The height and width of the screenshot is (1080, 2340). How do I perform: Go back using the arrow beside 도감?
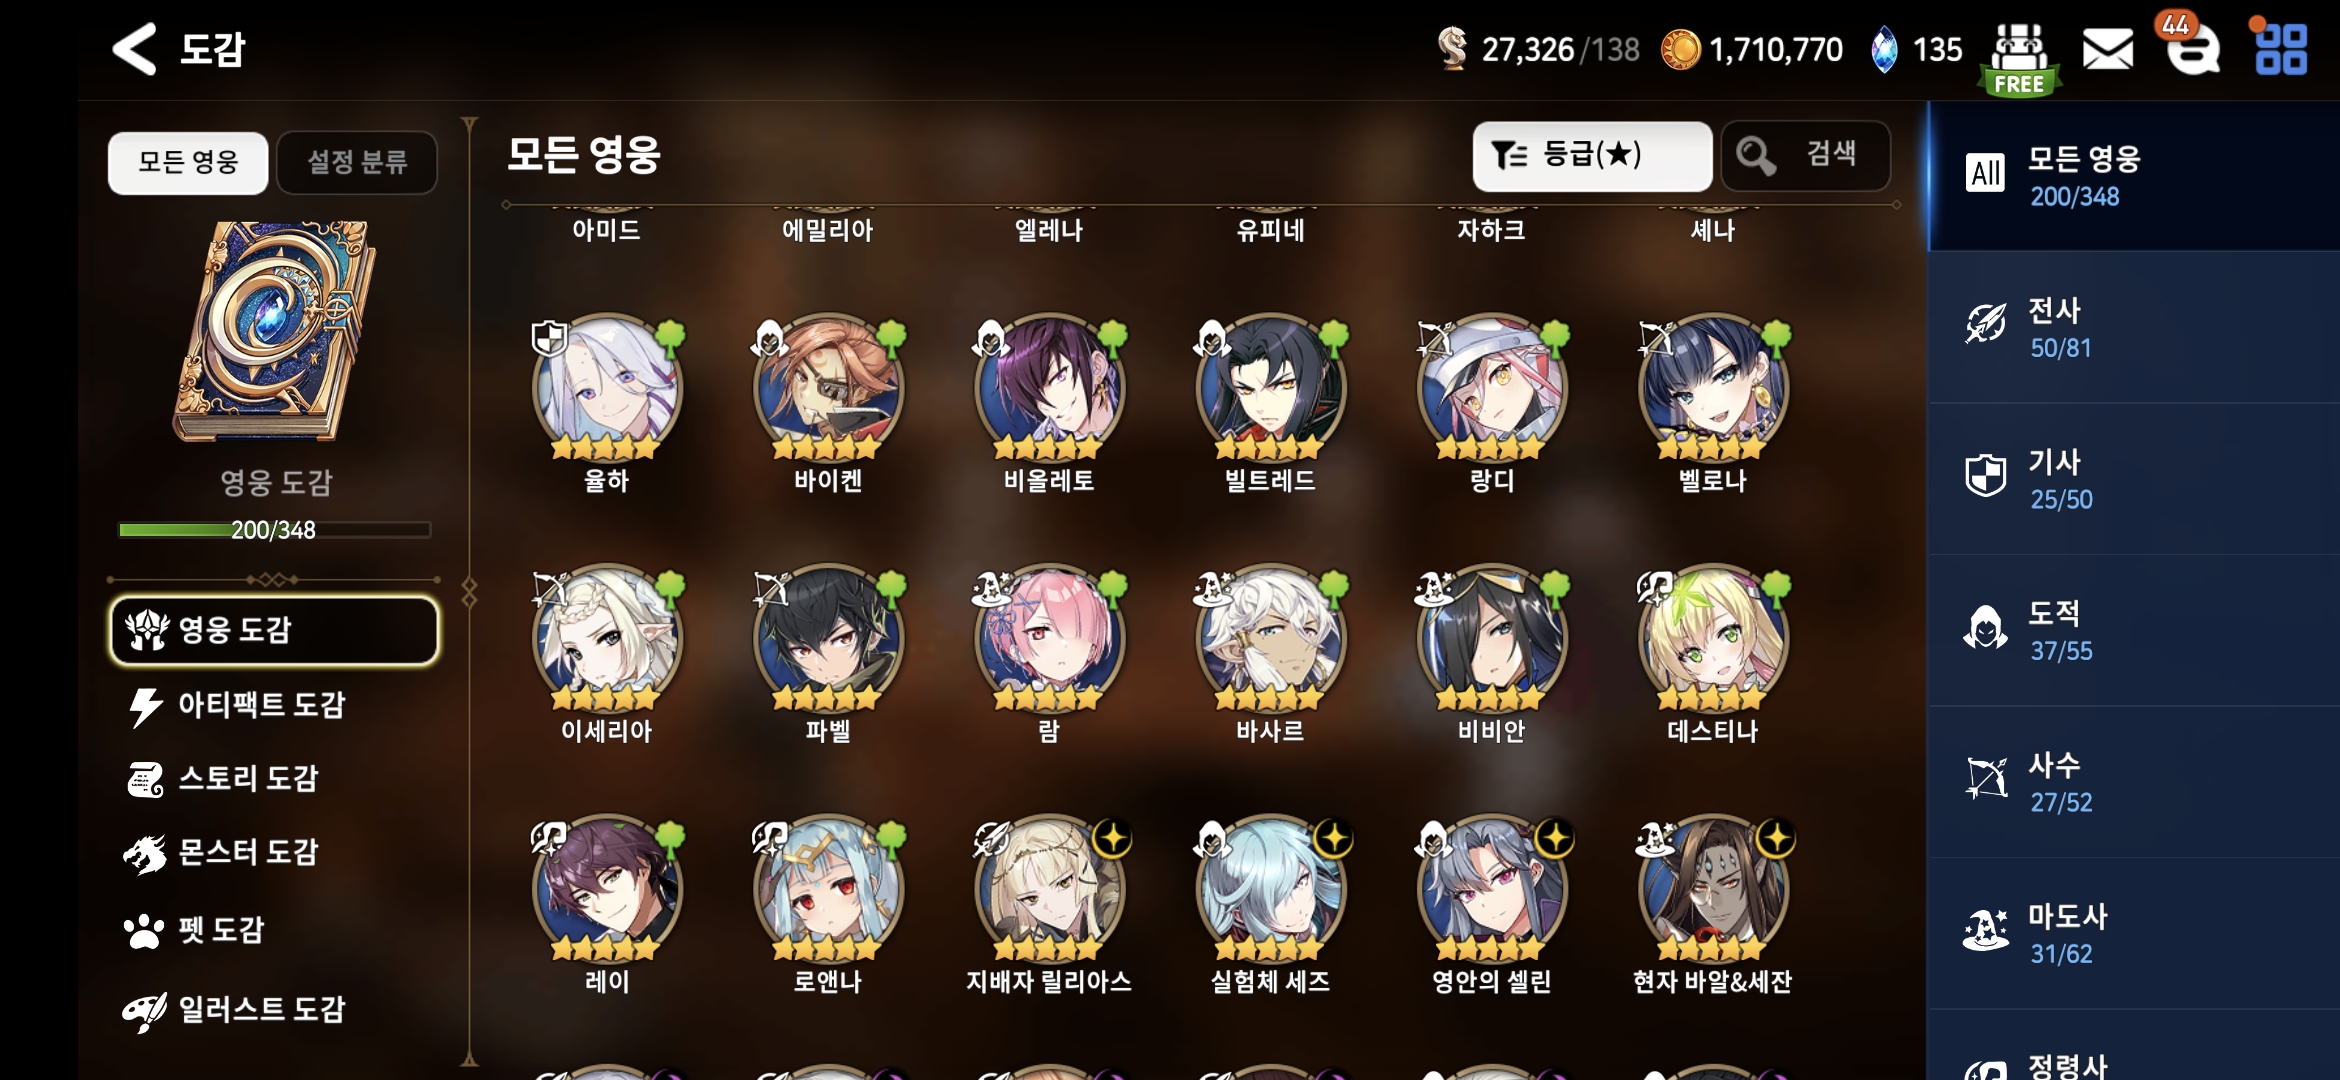click(x=134, y=48)
